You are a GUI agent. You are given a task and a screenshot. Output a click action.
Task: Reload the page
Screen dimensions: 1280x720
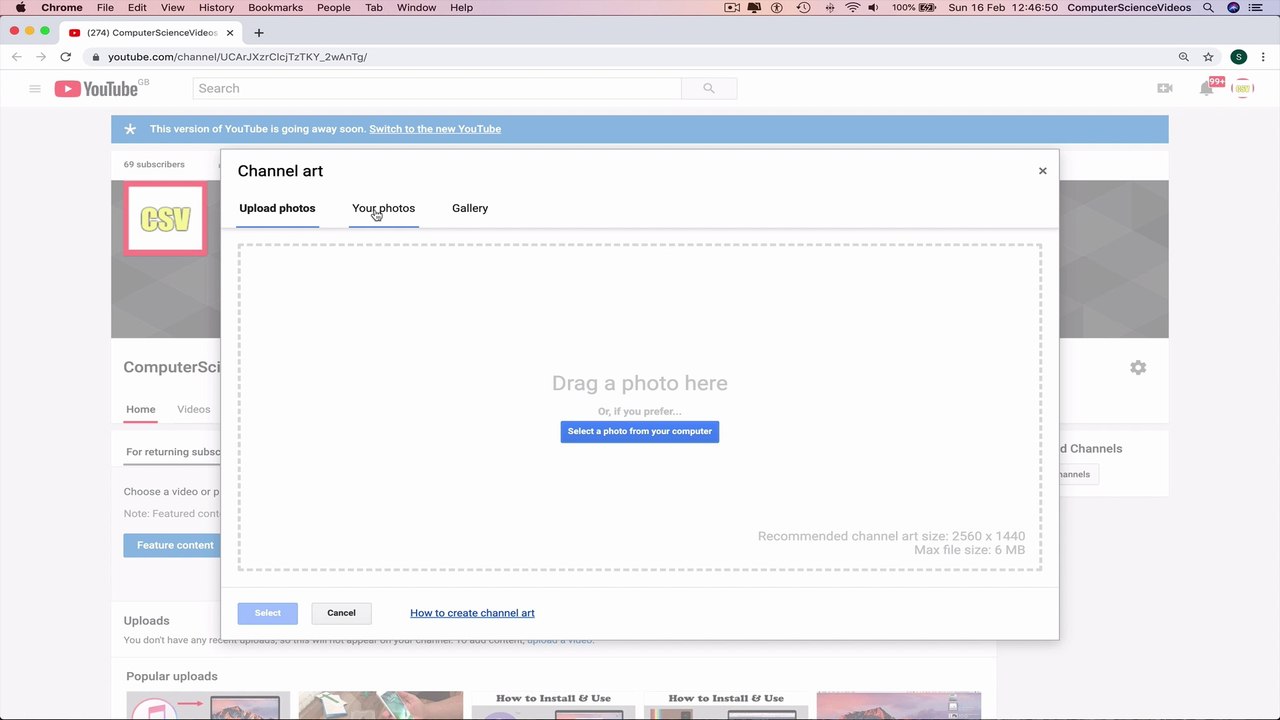point(66,57)
